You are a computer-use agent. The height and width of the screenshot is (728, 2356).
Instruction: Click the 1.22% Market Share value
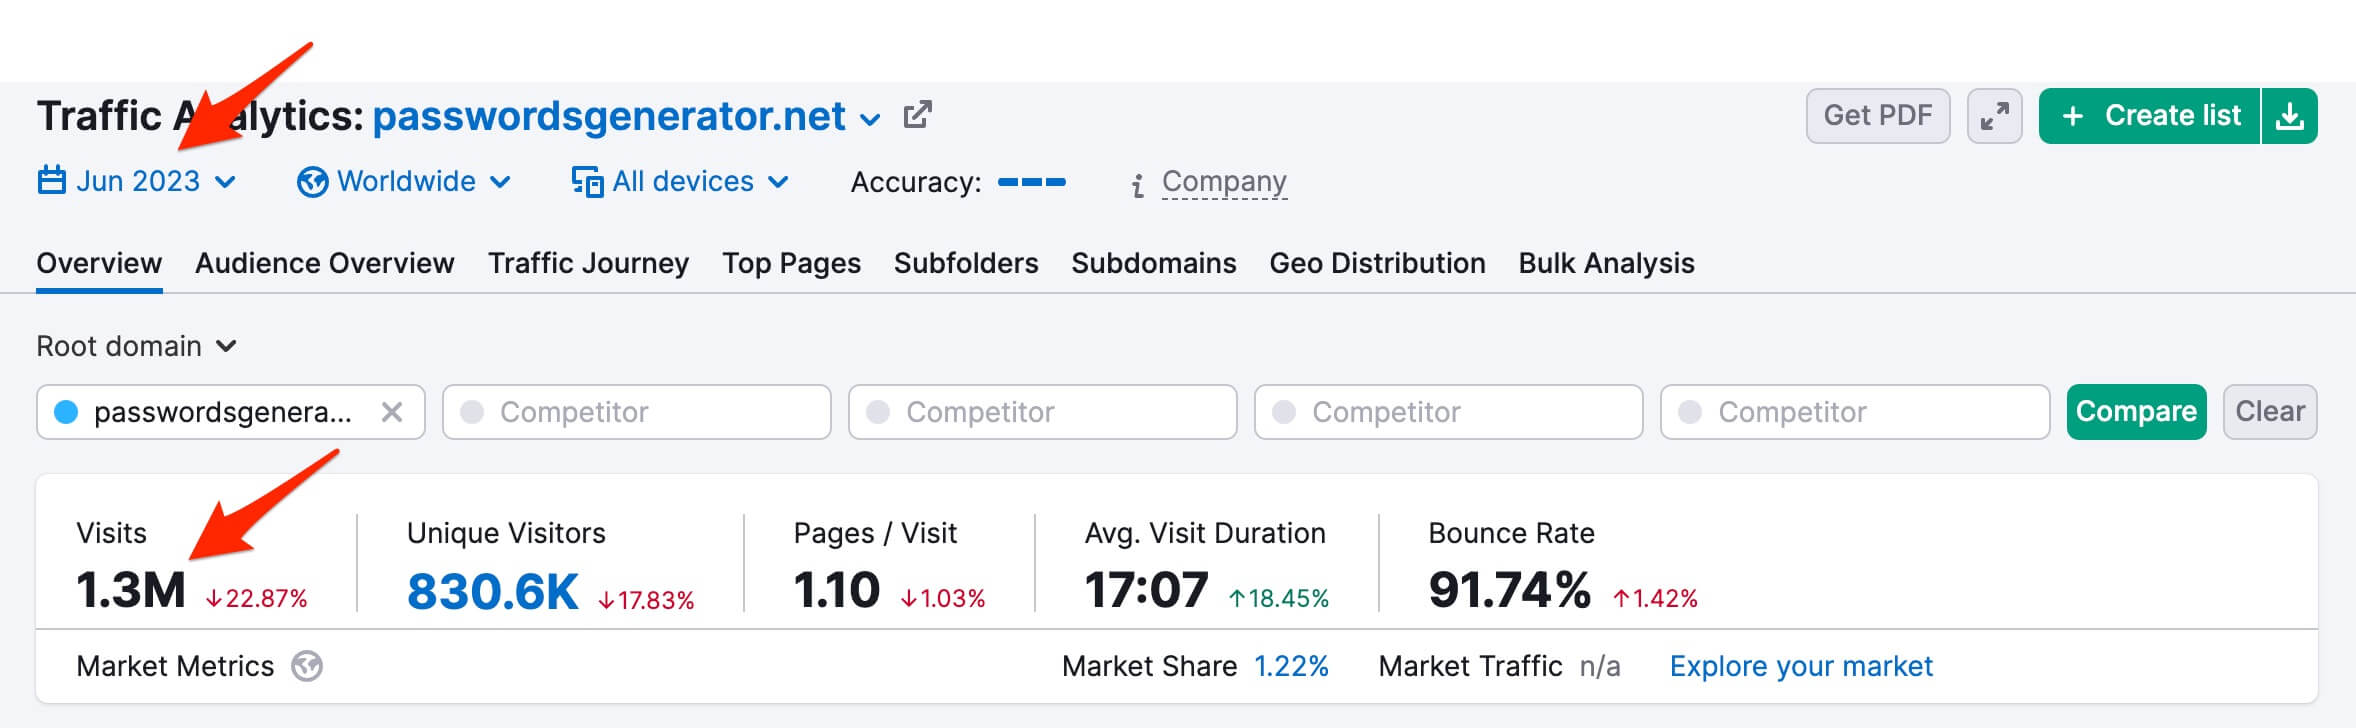coord(1291,666)
